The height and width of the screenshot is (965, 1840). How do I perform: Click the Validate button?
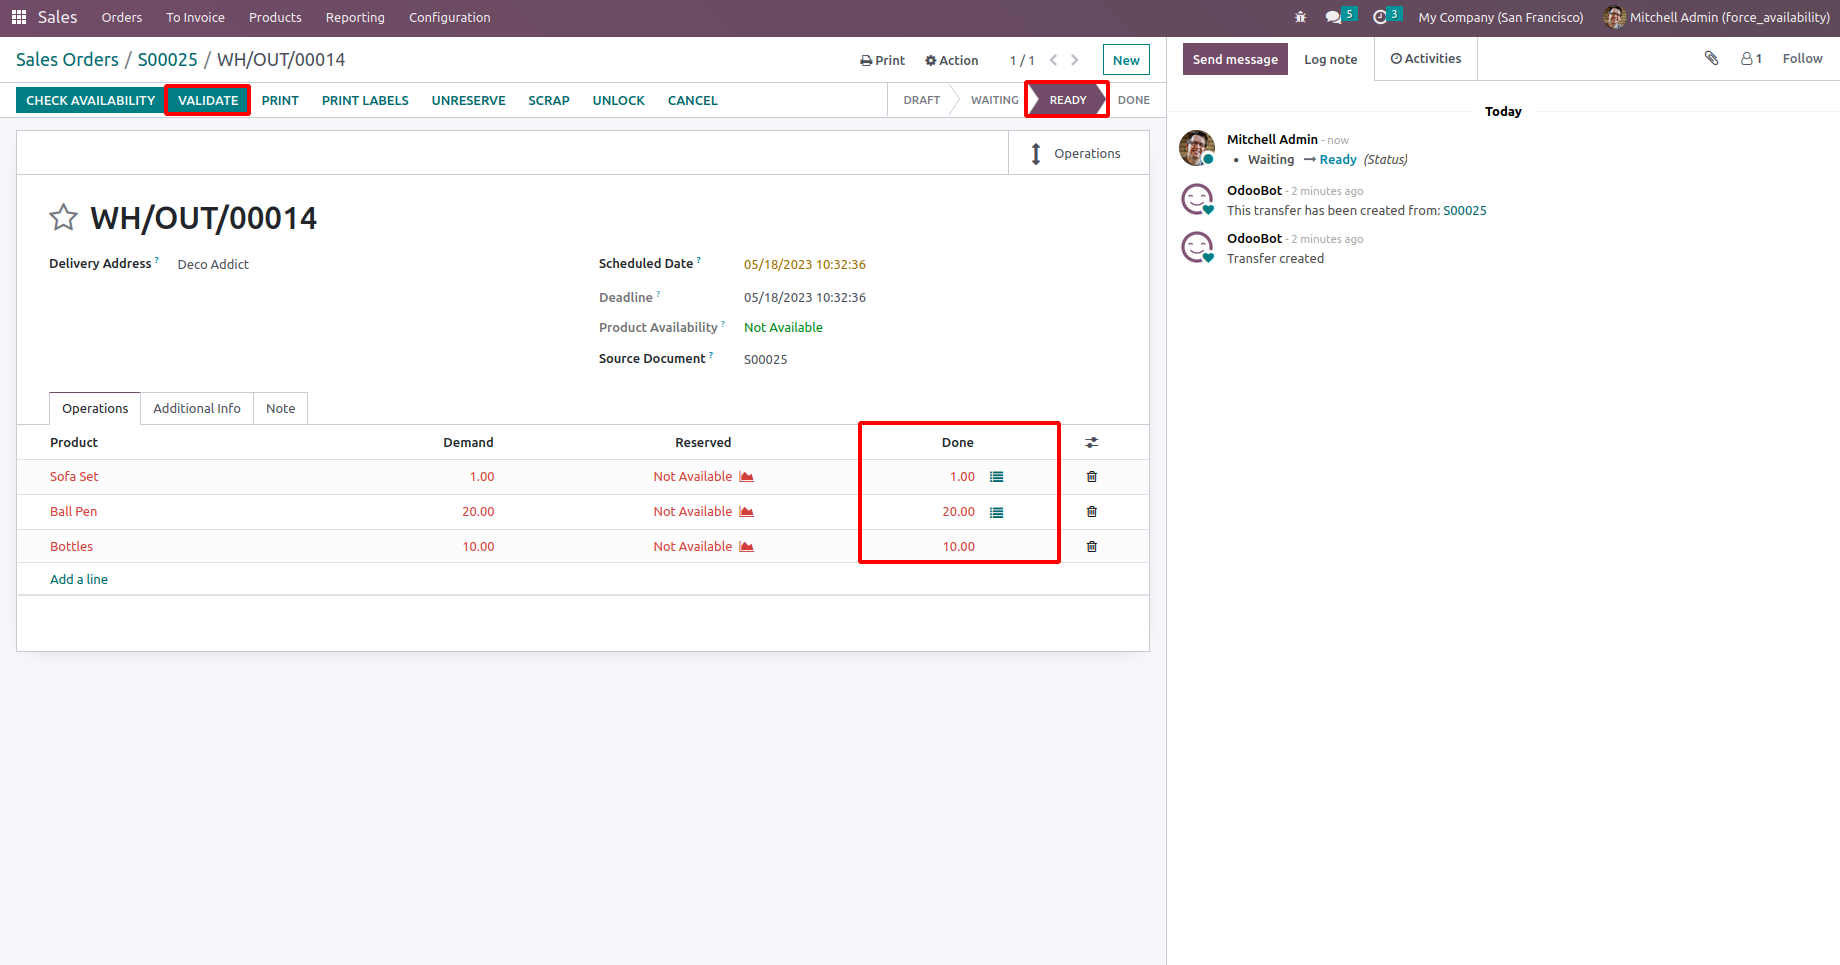coord(208,100)
